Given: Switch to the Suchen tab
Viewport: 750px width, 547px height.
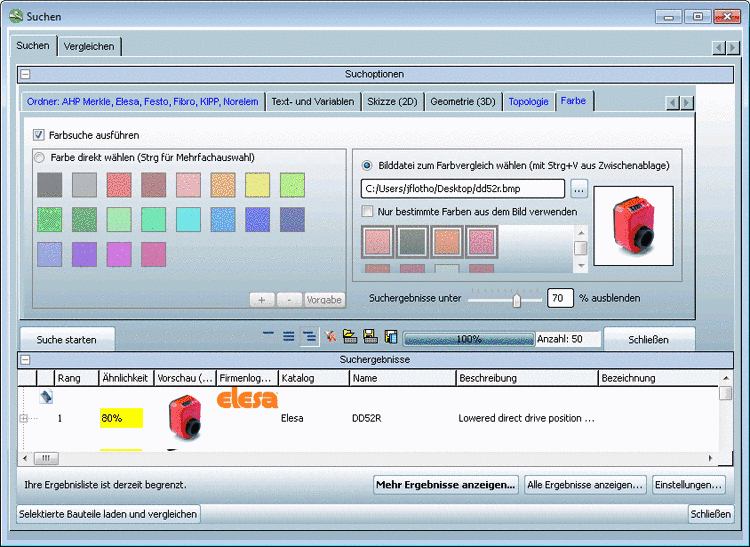Looking at the screenshot, I should (x=33, y=45).
